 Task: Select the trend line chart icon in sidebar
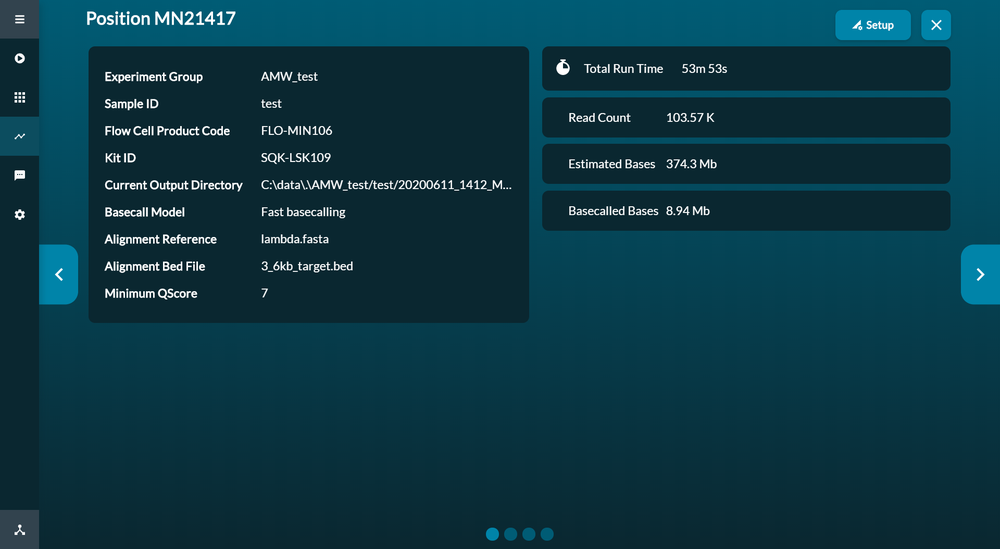coord(20,136)
